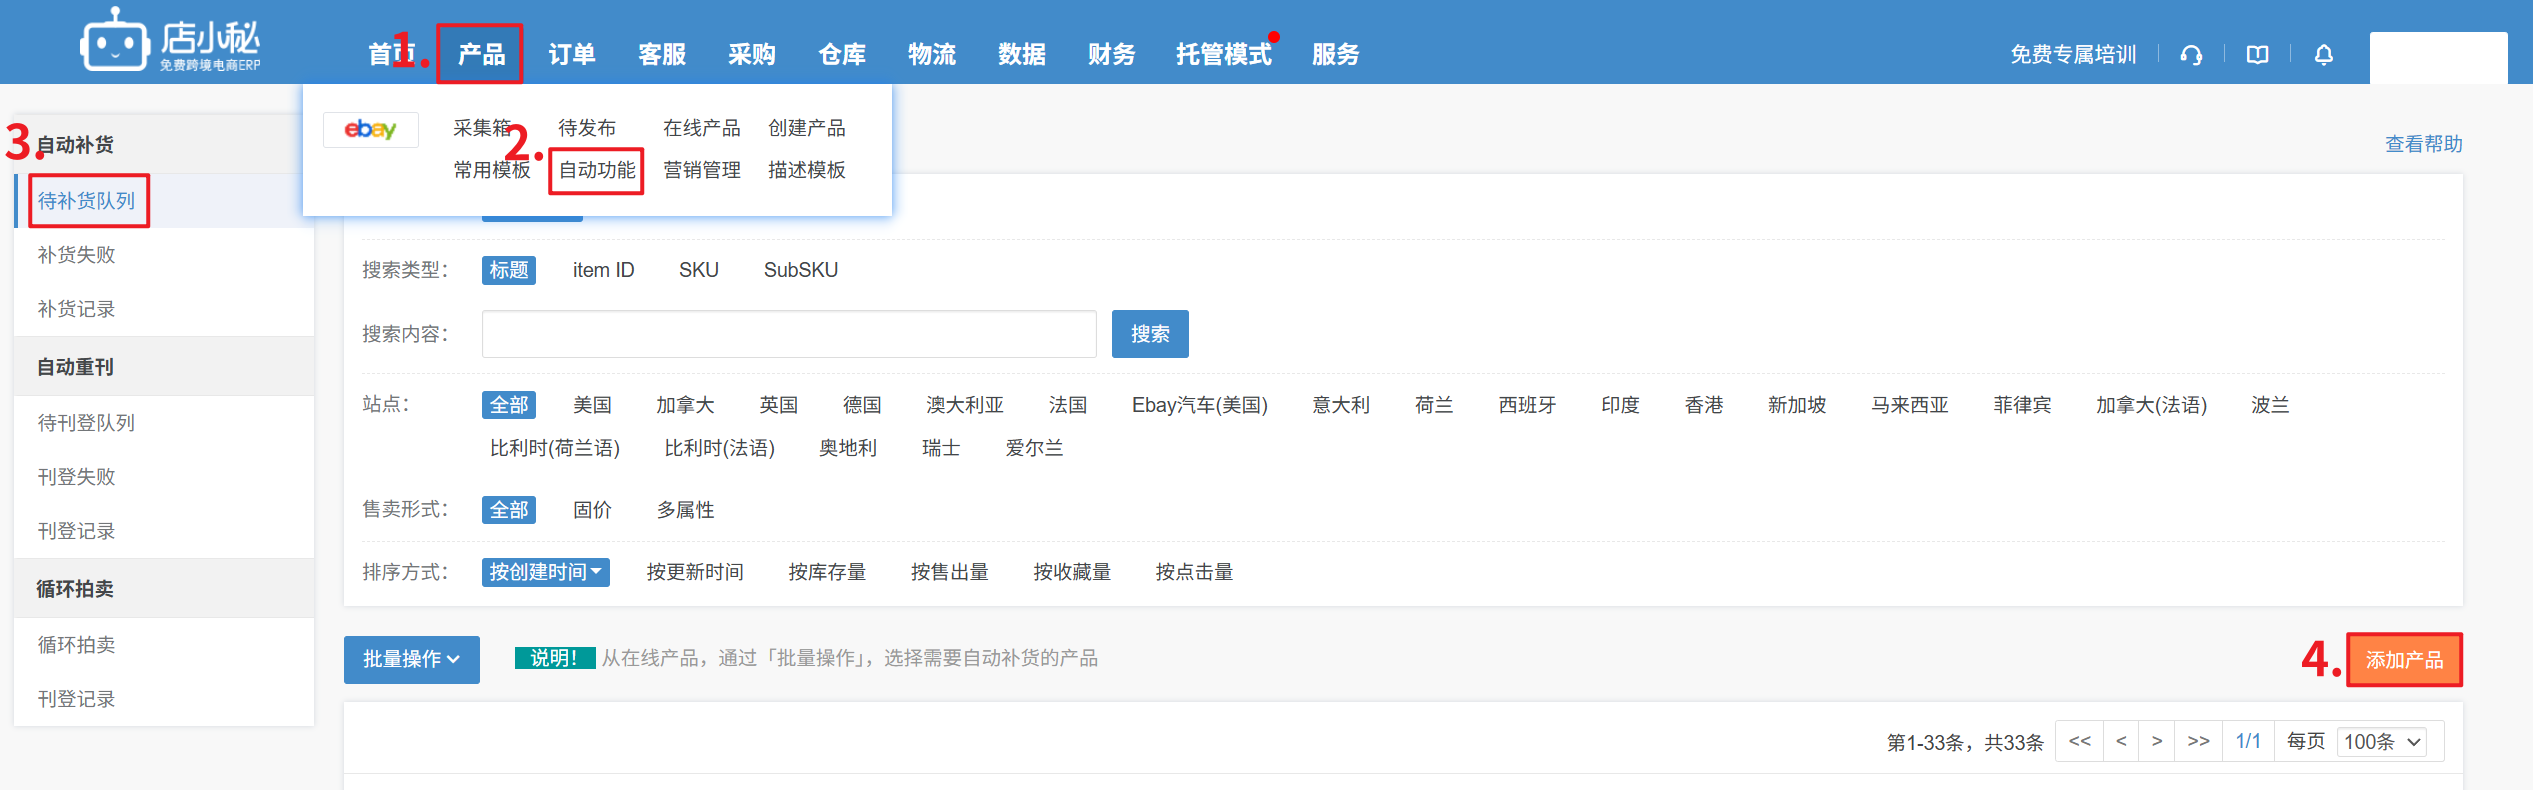
Task: Go to the first page (<<)
Action: pyautogui.click(x=2079, y=741)
